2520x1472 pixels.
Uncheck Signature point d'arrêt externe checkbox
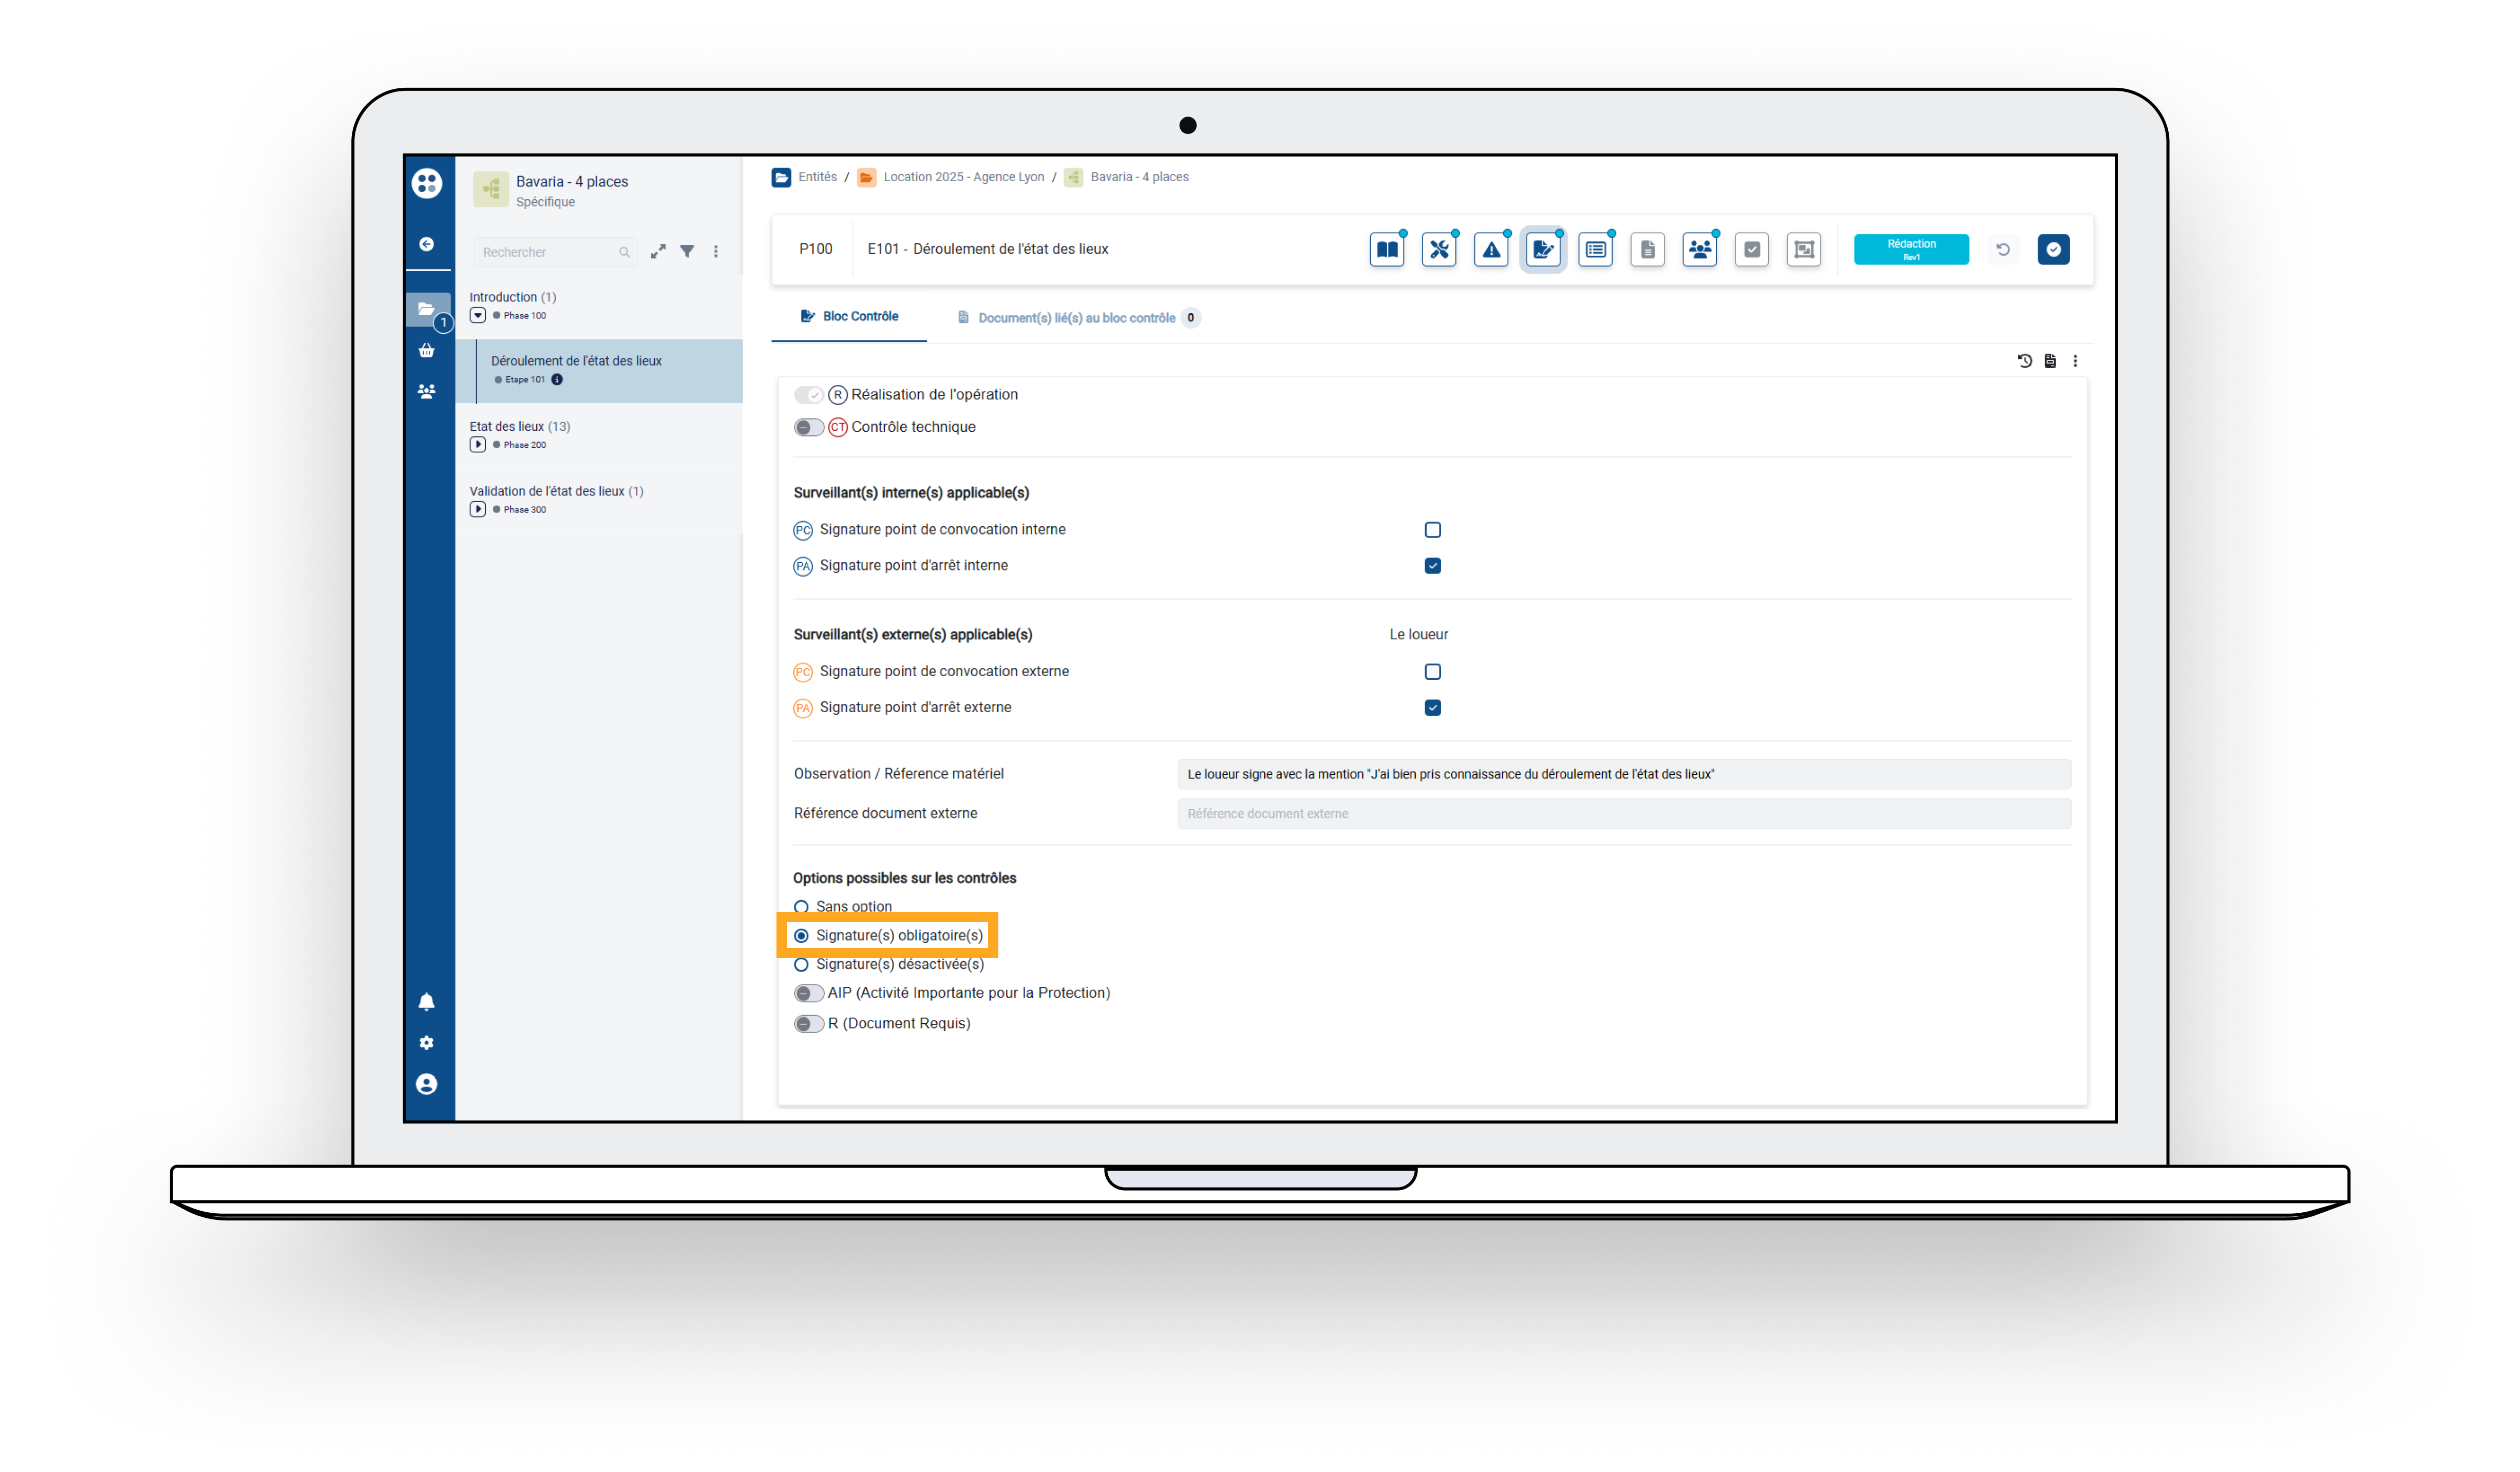pyautogui.click(x=1432, y=708)
